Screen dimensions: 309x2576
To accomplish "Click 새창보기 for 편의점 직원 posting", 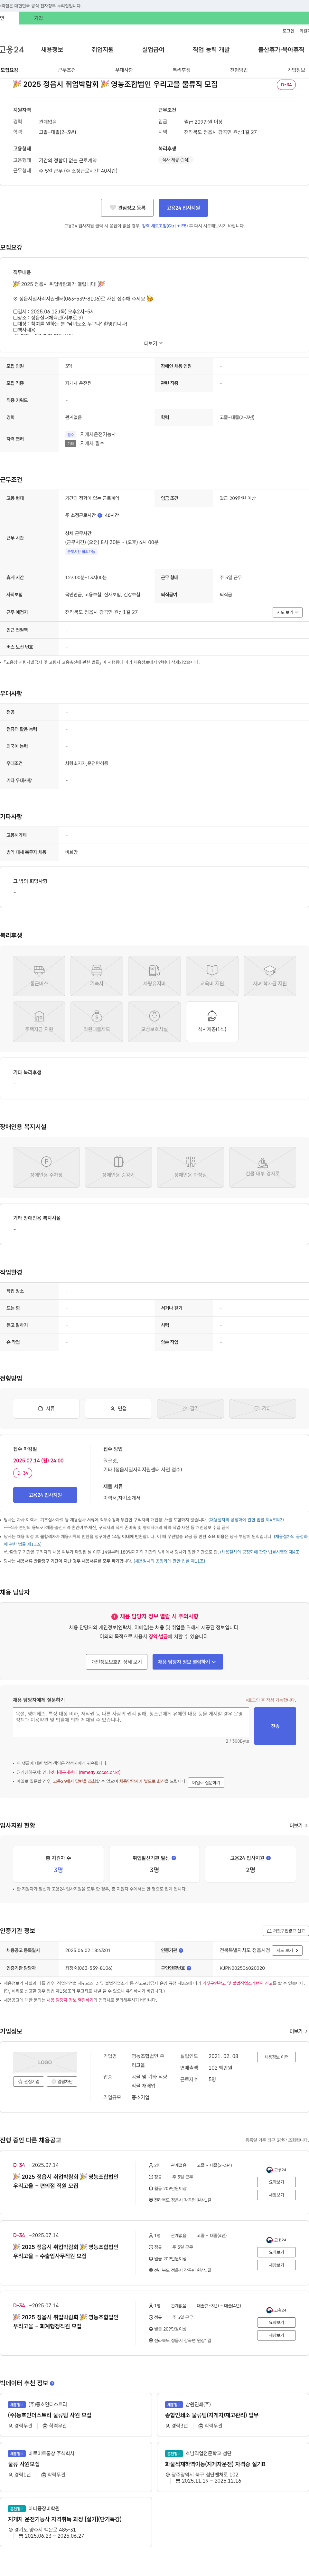I will (x=276, y=2195).
